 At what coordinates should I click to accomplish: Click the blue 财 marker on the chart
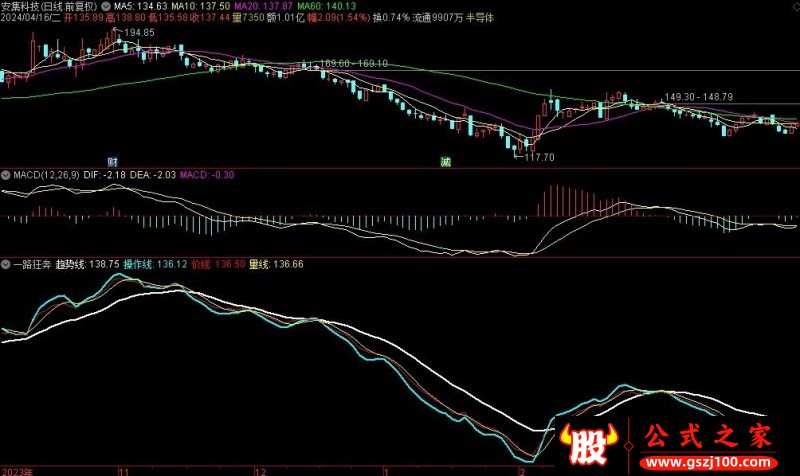click(x=112, y=161)
